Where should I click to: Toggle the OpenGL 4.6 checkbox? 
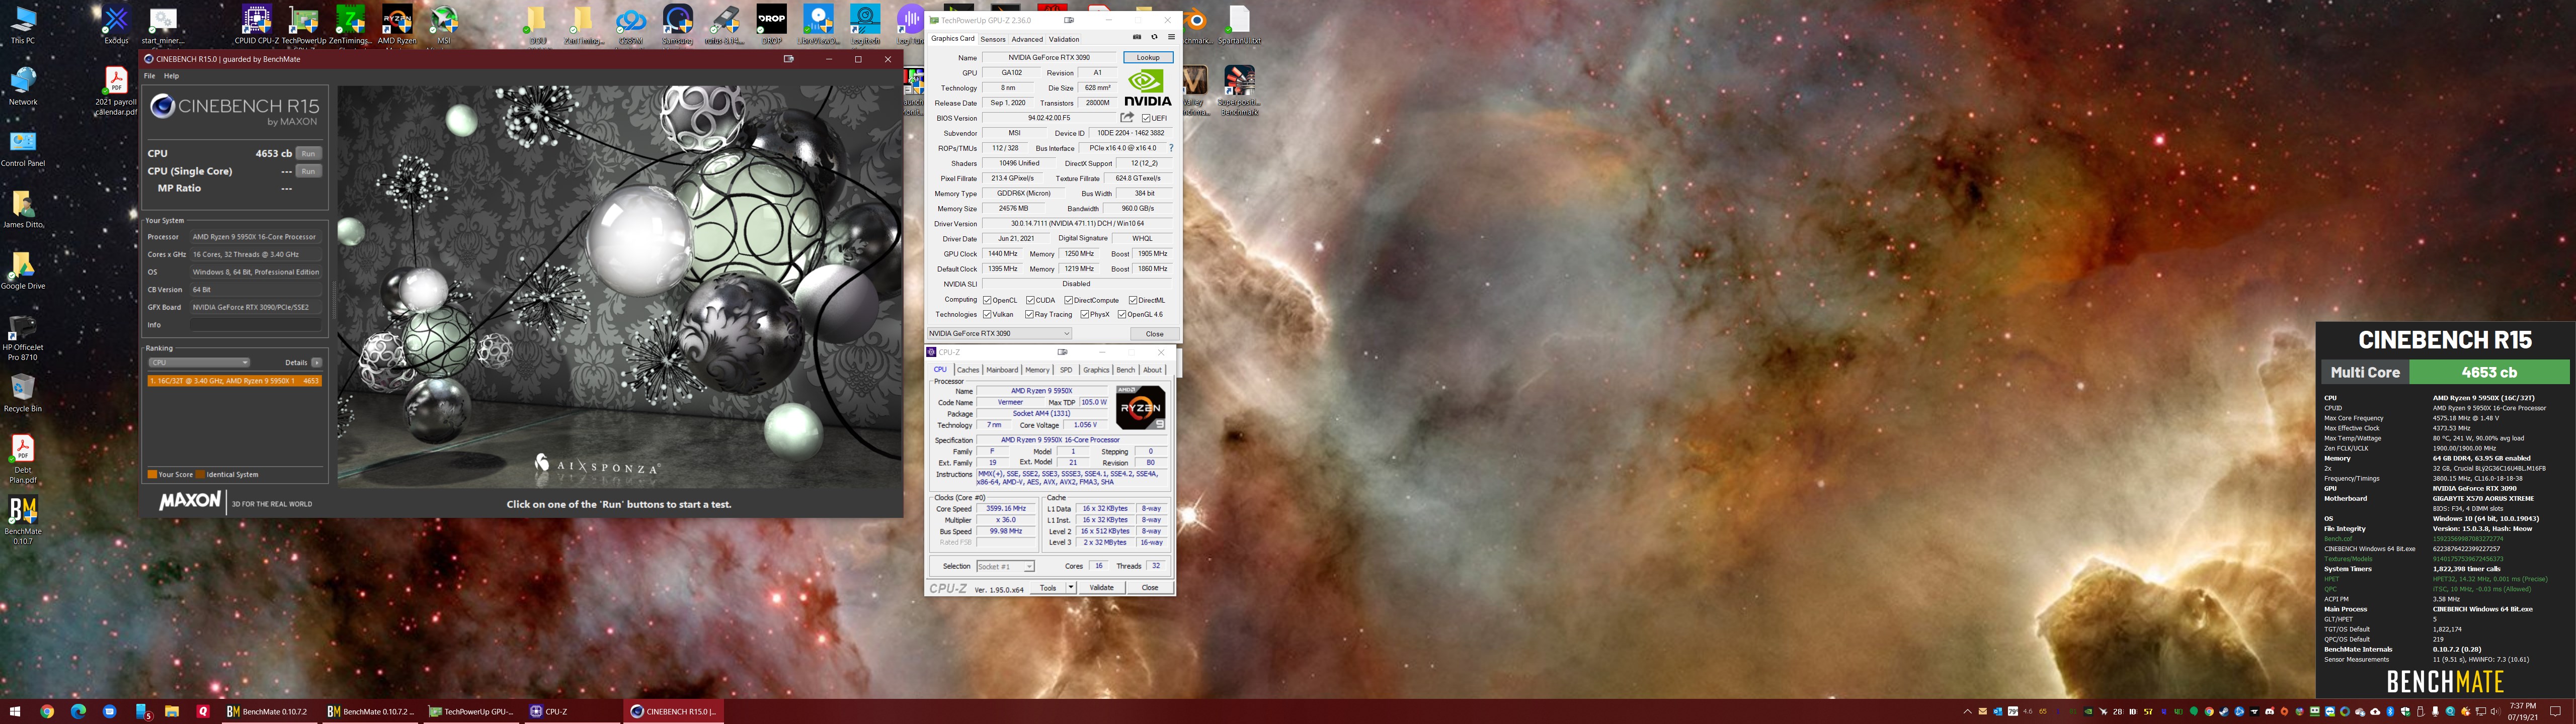tap(1122, 314)
